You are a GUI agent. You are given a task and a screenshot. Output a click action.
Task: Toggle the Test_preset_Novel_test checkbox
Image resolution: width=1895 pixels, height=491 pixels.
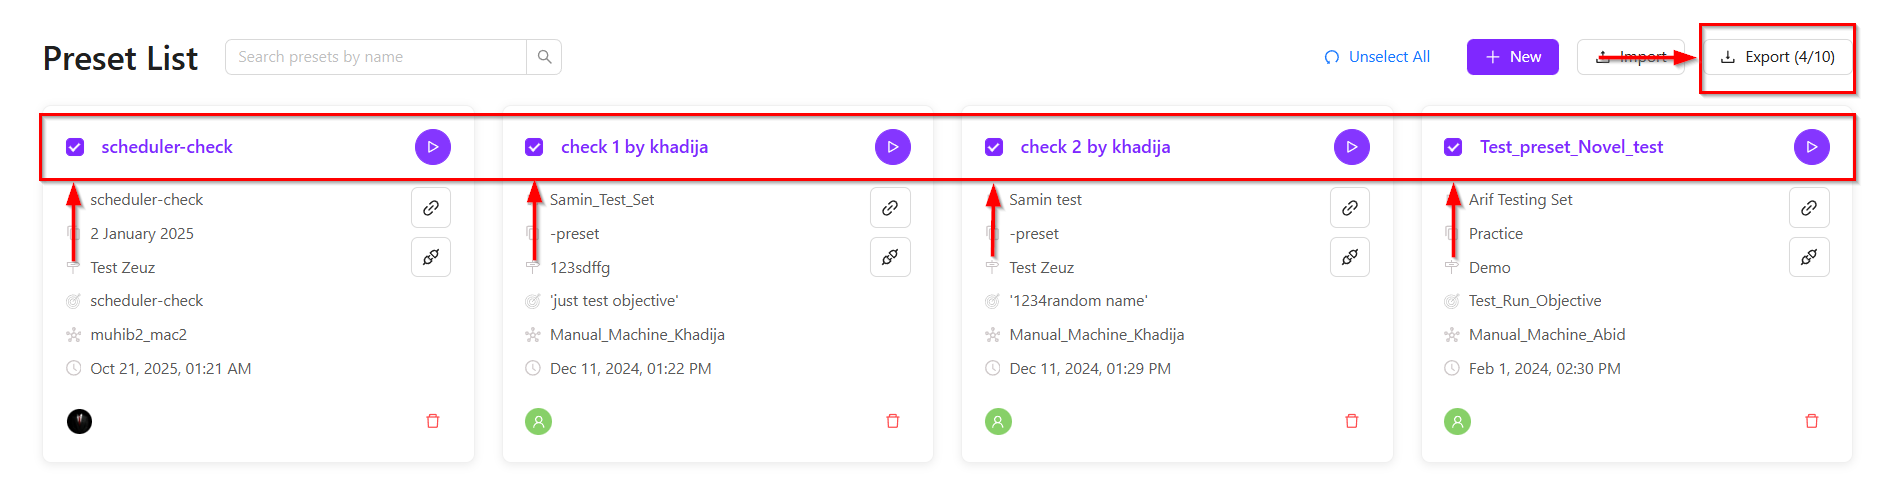tap(1453, 147)
